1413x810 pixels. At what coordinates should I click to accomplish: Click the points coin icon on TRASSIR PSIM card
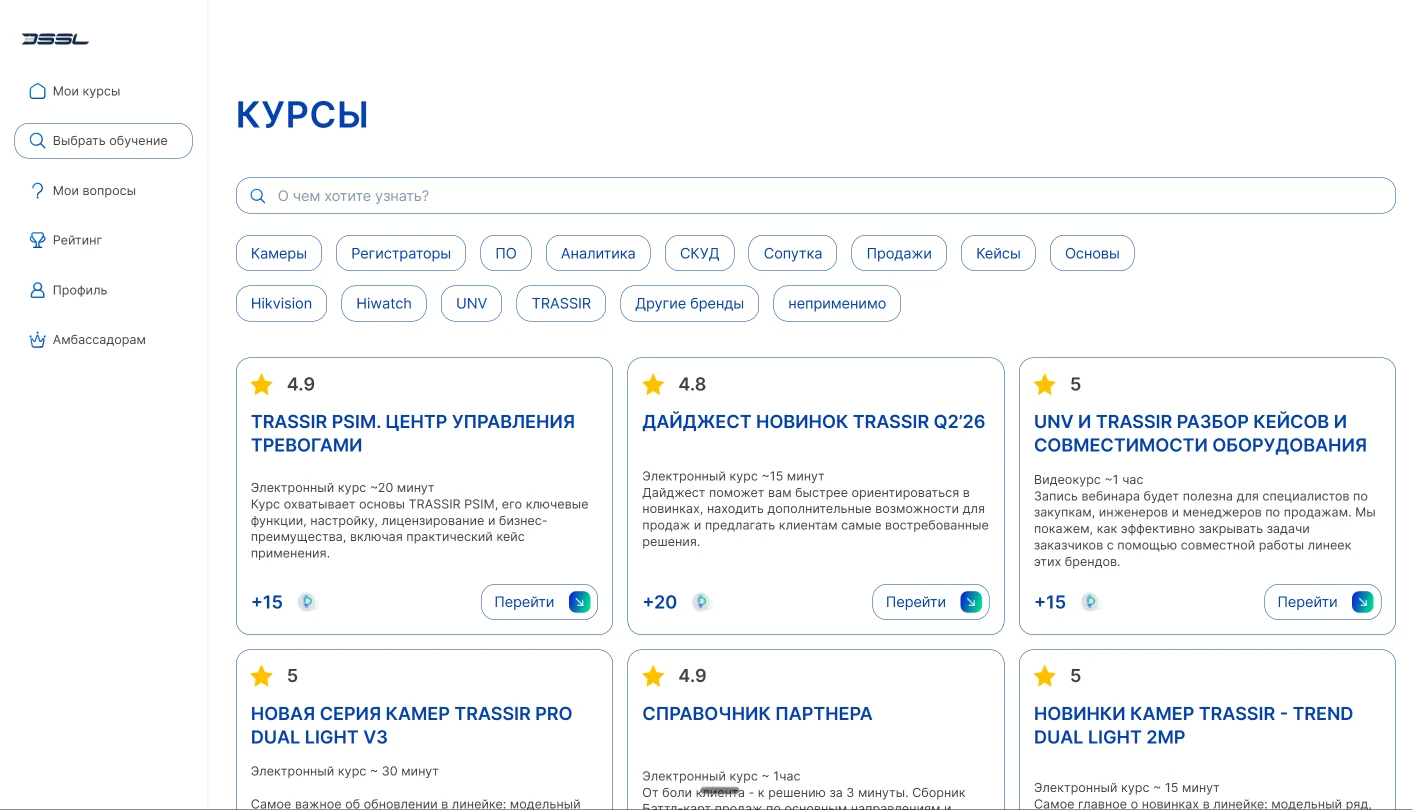click(307, 602)
